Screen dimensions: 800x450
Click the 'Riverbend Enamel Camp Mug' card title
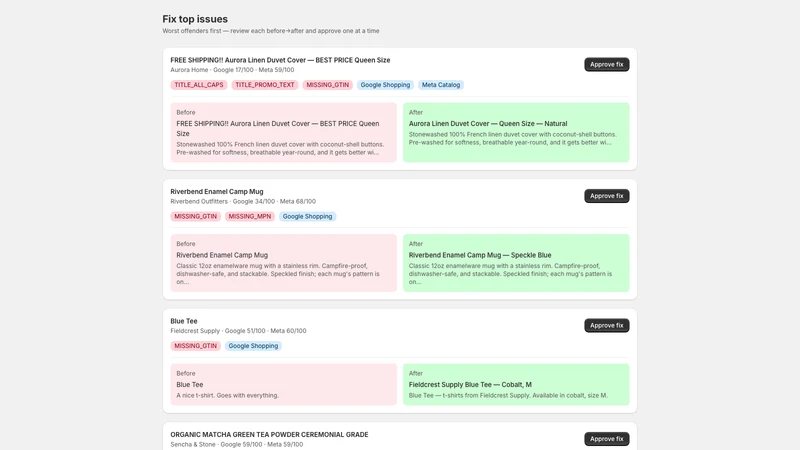point(217,192)
